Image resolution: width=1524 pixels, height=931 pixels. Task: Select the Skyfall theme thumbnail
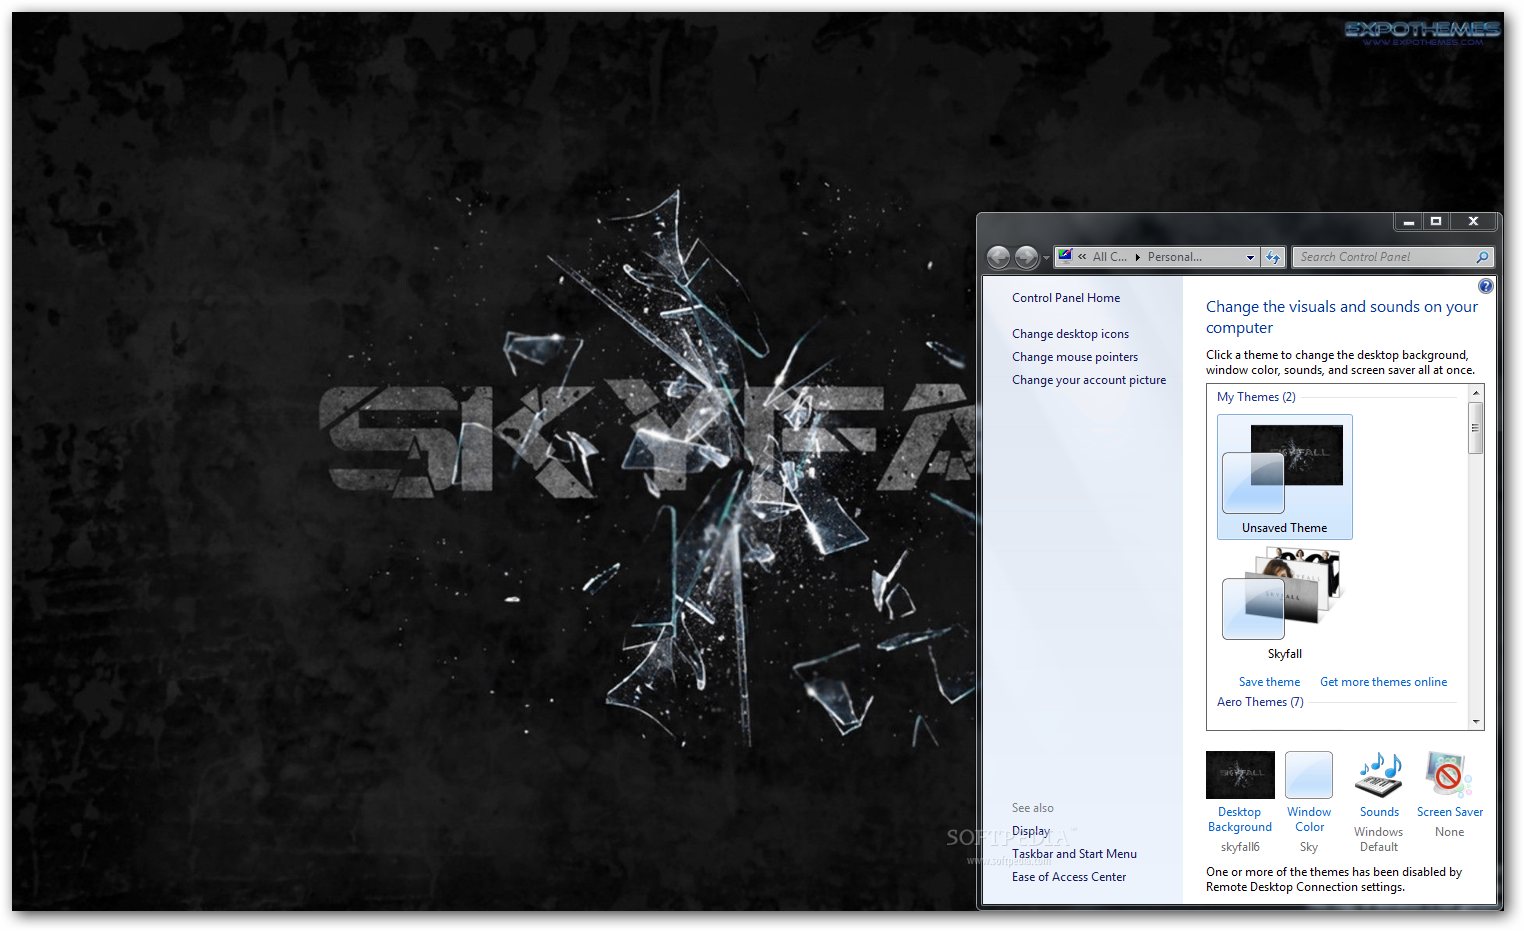pyautogui.click(x=1285, y=604)
